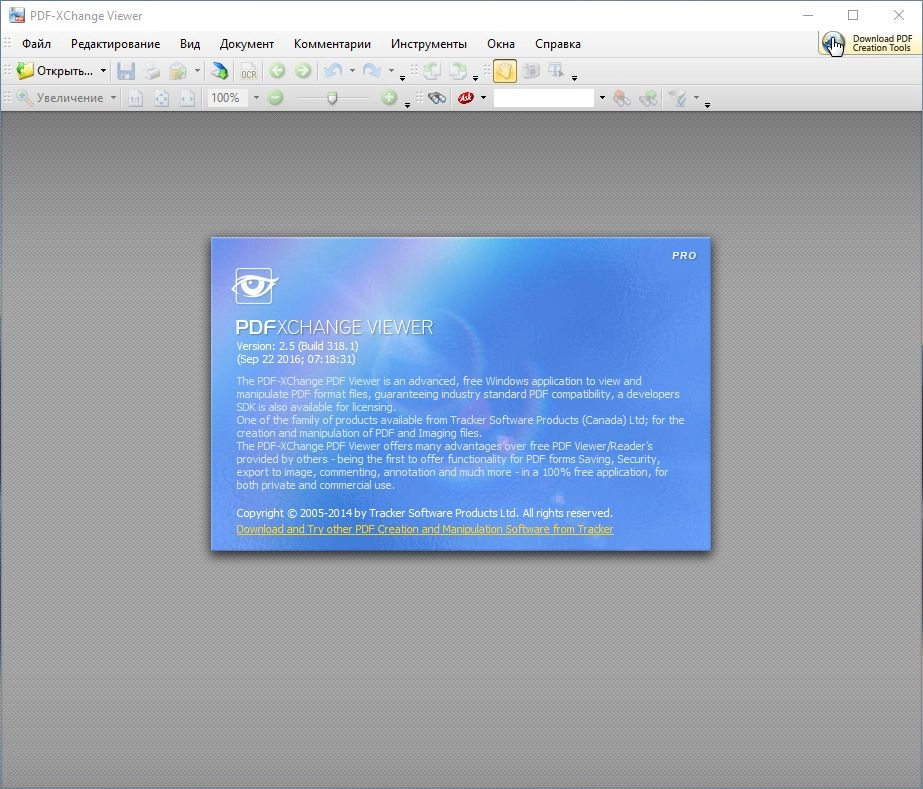Open the rotate toolbar overflow options arrow

[476, 78]
